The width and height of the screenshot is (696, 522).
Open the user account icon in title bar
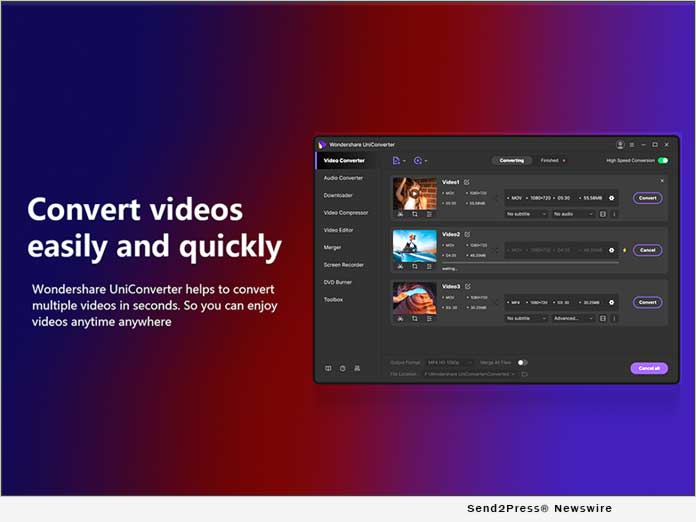coord(620,145)
